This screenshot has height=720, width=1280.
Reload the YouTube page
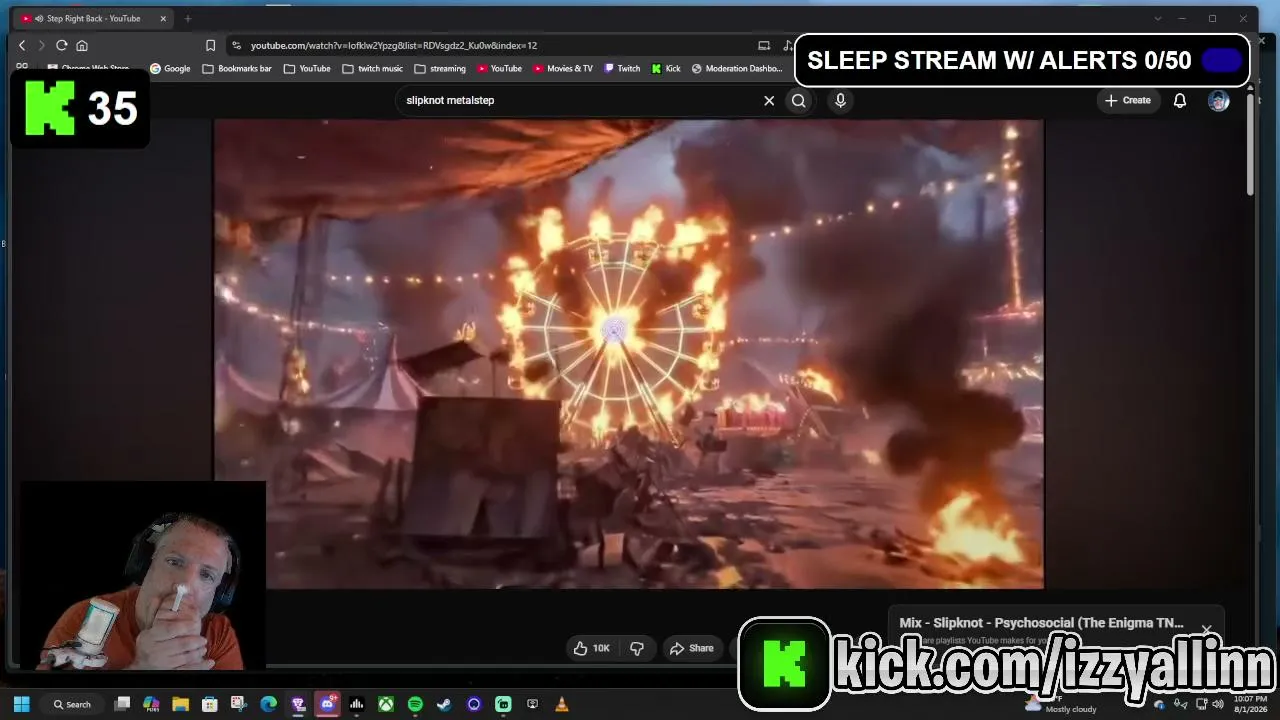point(61,45)
